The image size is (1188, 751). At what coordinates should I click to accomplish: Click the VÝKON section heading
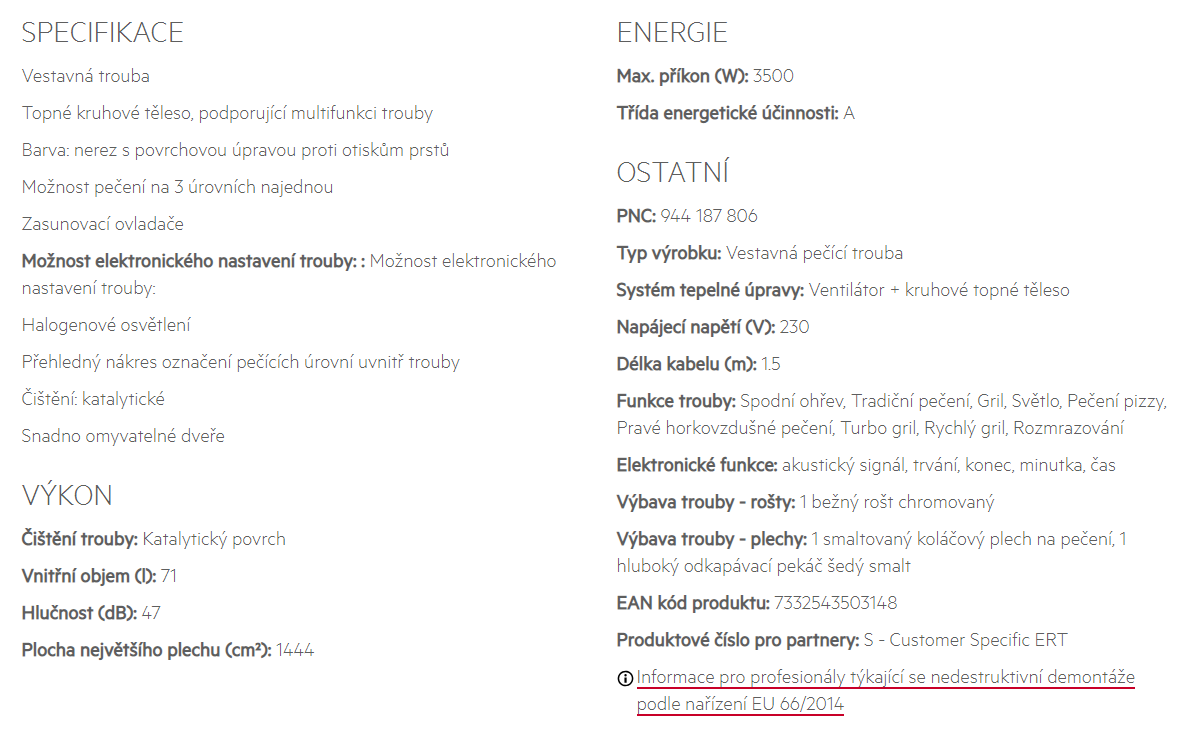pos(67,495)
